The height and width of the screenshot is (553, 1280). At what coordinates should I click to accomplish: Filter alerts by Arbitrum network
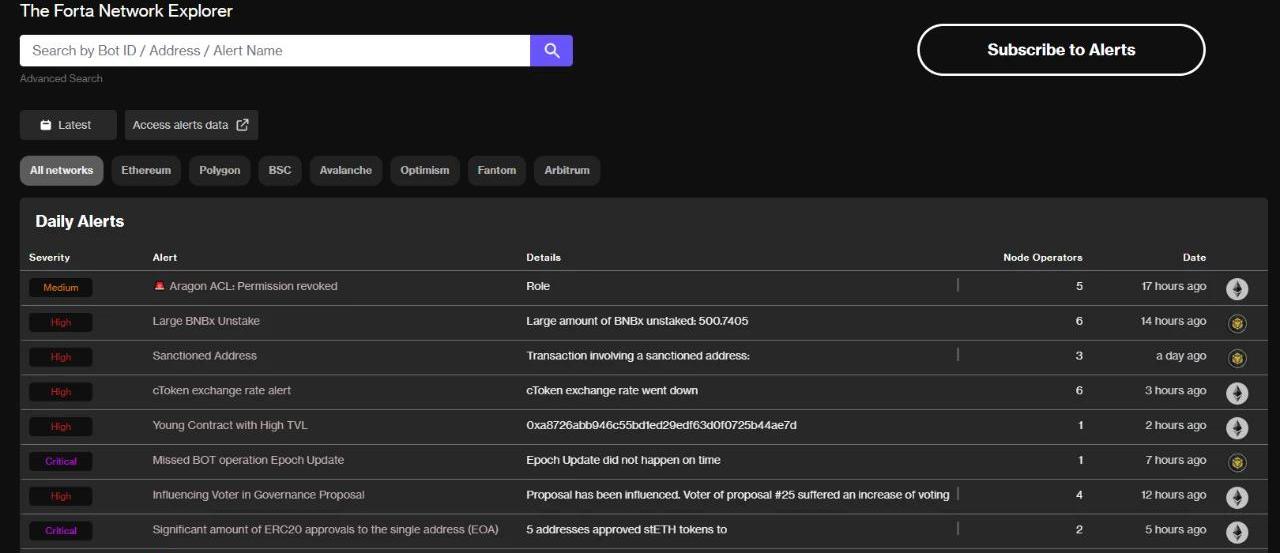click(567, 170)
